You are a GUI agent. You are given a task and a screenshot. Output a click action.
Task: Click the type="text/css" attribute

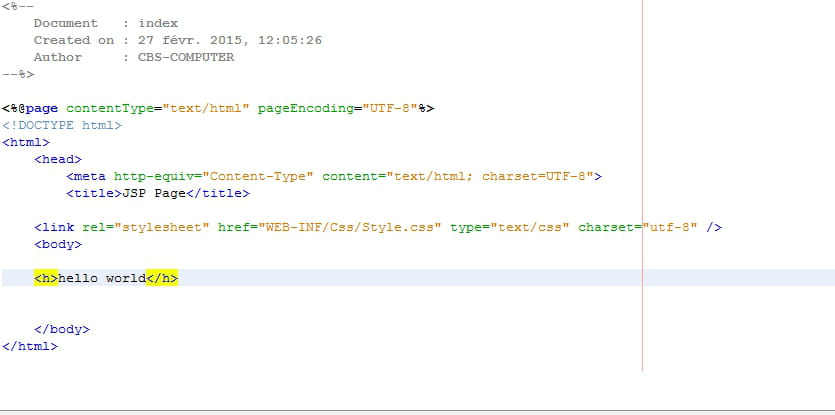[x=510, y=227]
